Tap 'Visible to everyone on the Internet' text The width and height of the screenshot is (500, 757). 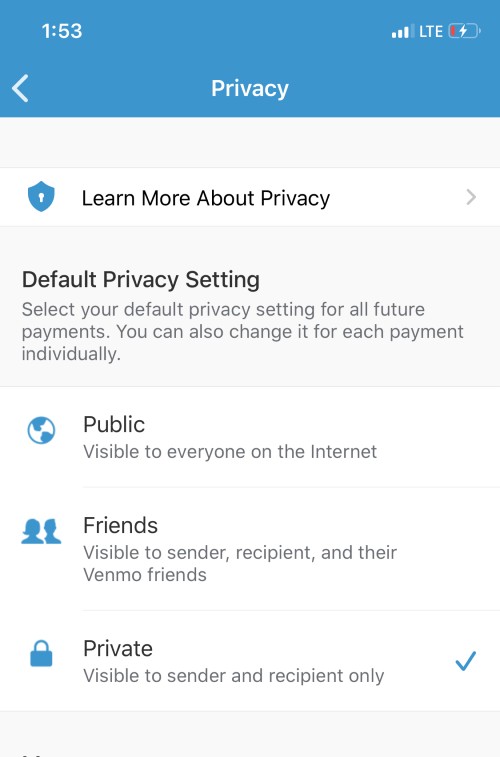point(230,452)
